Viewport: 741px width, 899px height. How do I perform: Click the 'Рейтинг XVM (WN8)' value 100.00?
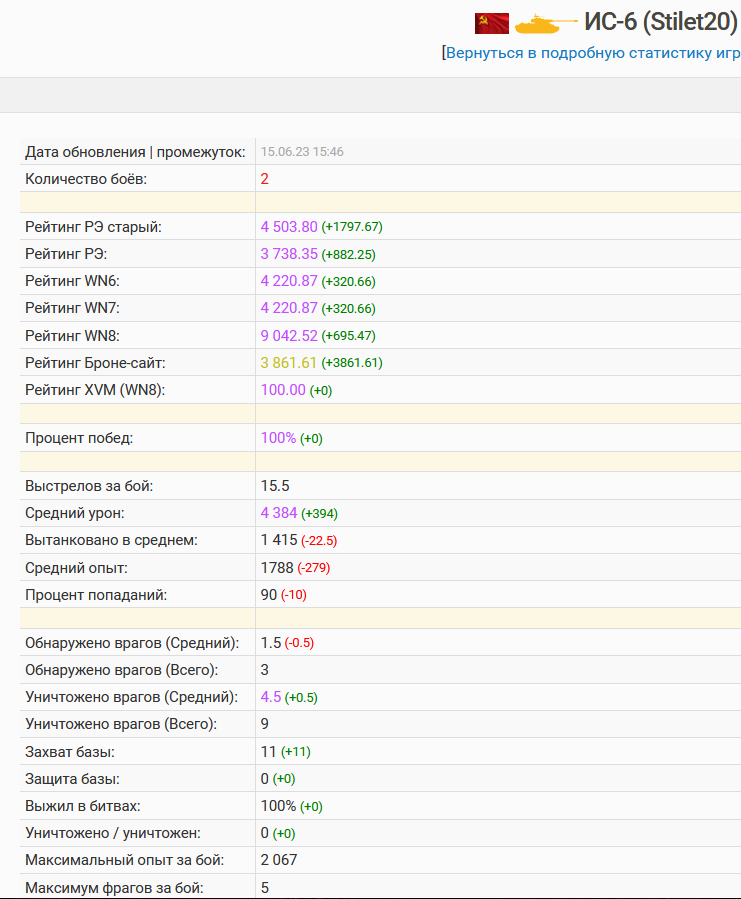tap(283, 390)
